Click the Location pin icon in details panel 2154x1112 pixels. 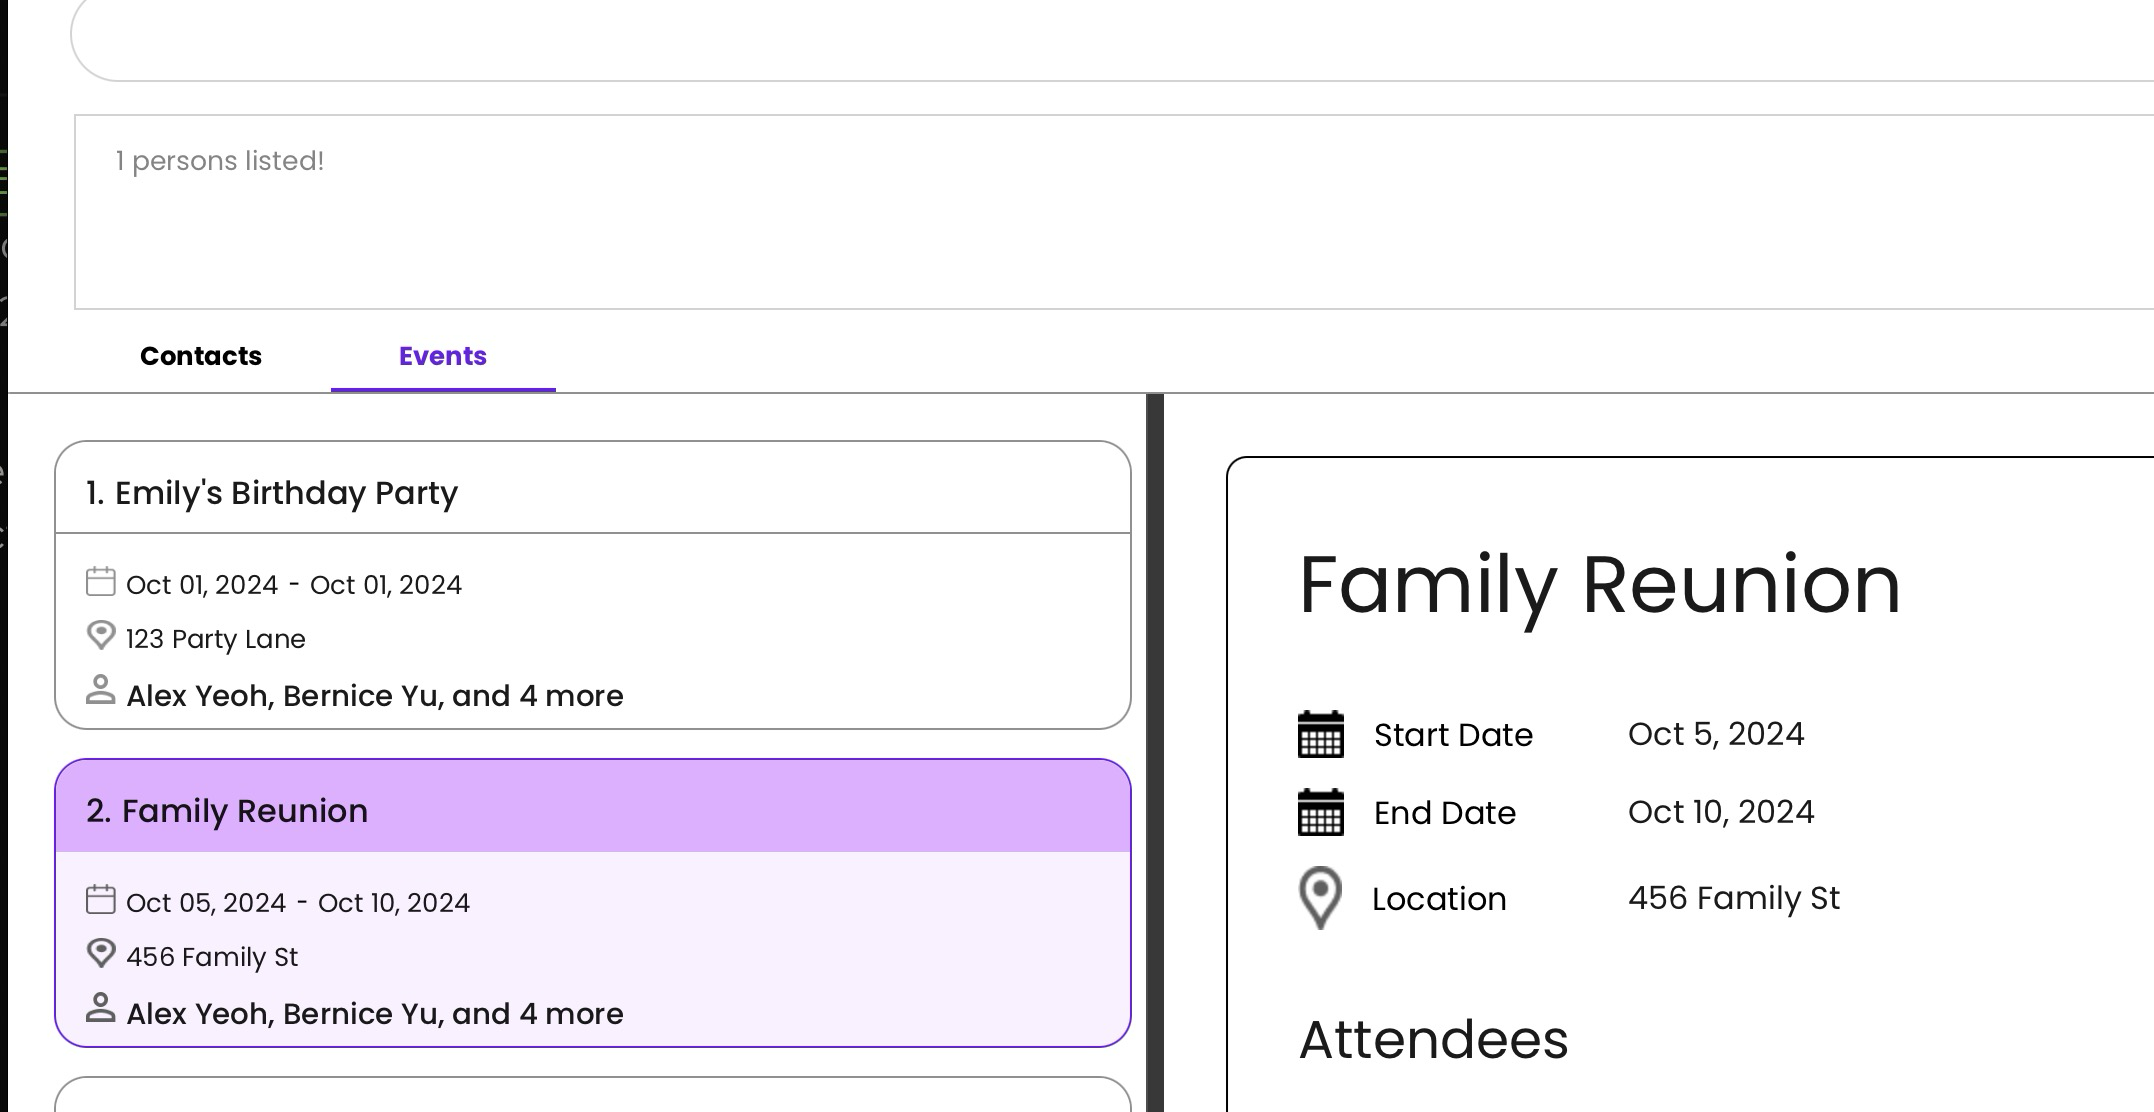(1320, 898)
